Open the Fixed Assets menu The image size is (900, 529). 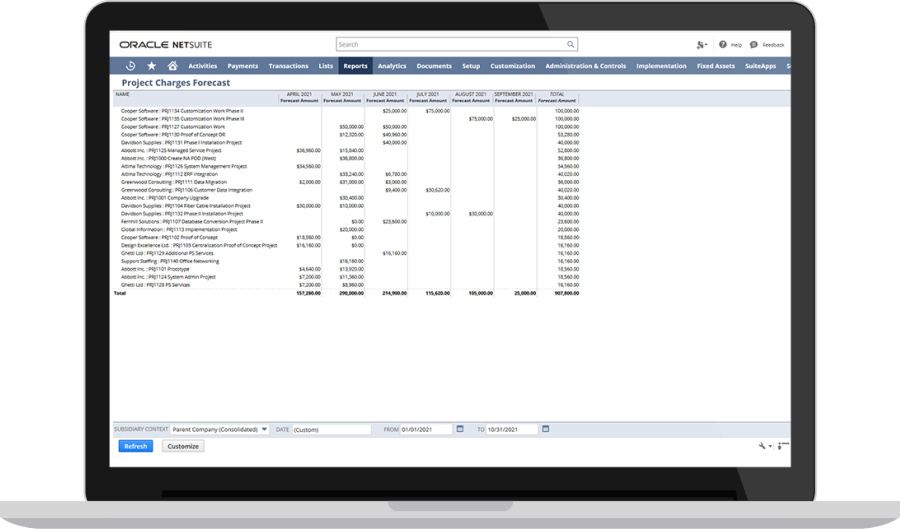point(716,66)
